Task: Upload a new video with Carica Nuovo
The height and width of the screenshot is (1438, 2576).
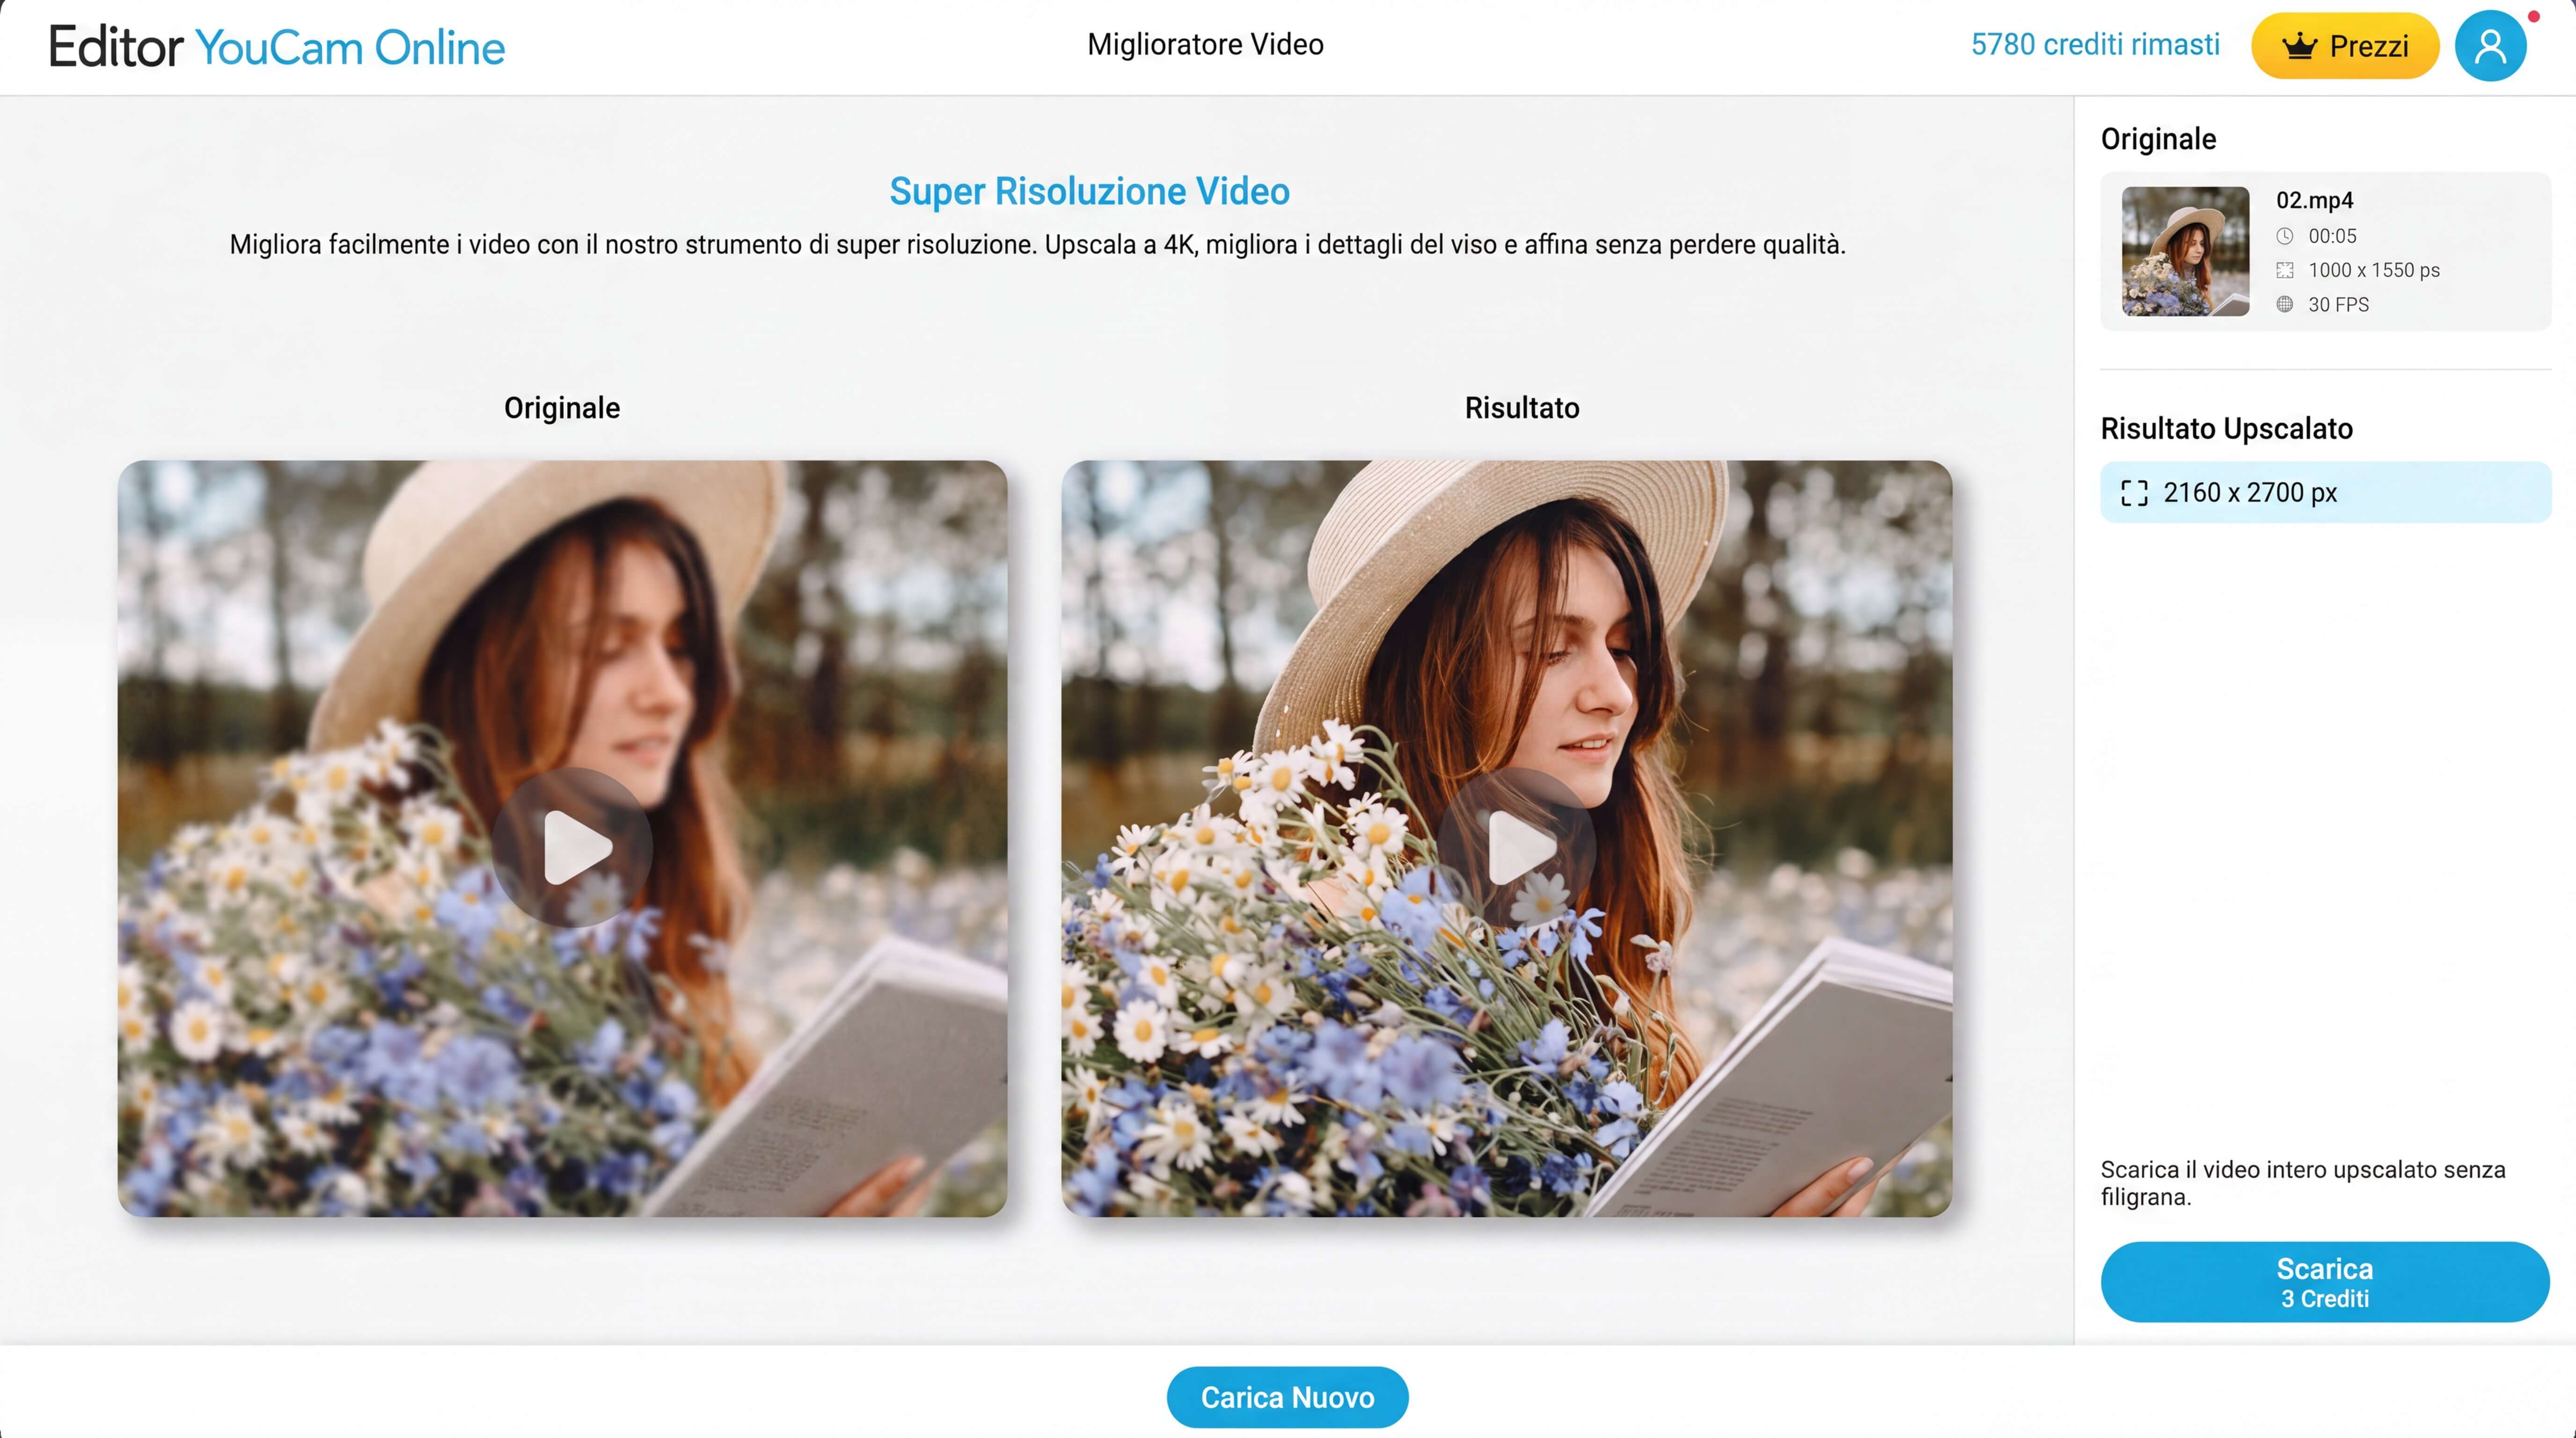Action: click(x=1287, y=1397)
